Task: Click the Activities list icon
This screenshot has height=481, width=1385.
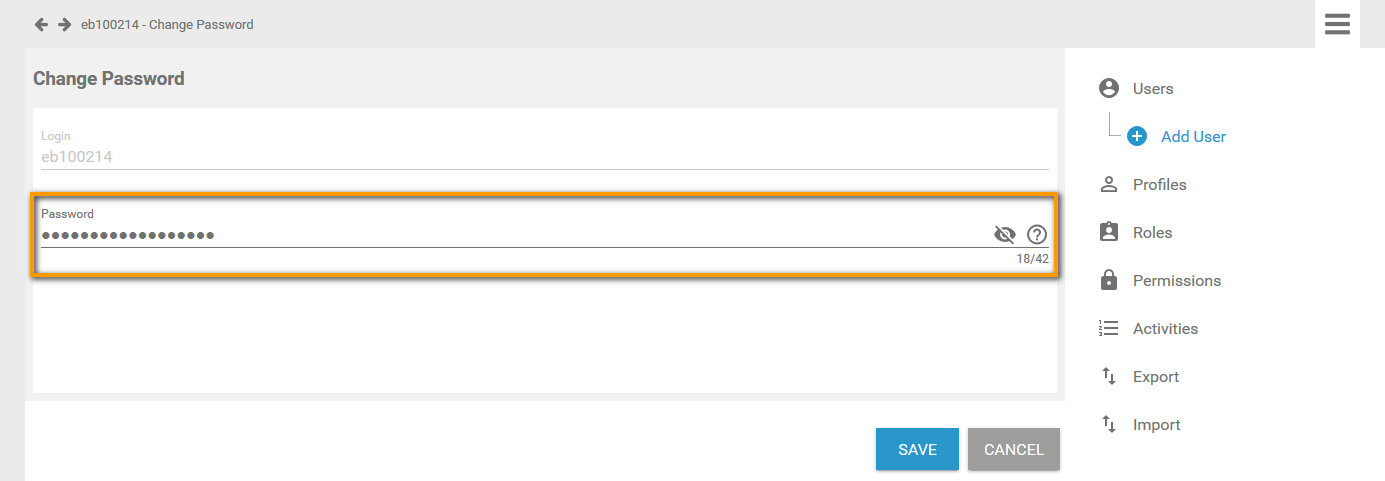Action: 1108,328
